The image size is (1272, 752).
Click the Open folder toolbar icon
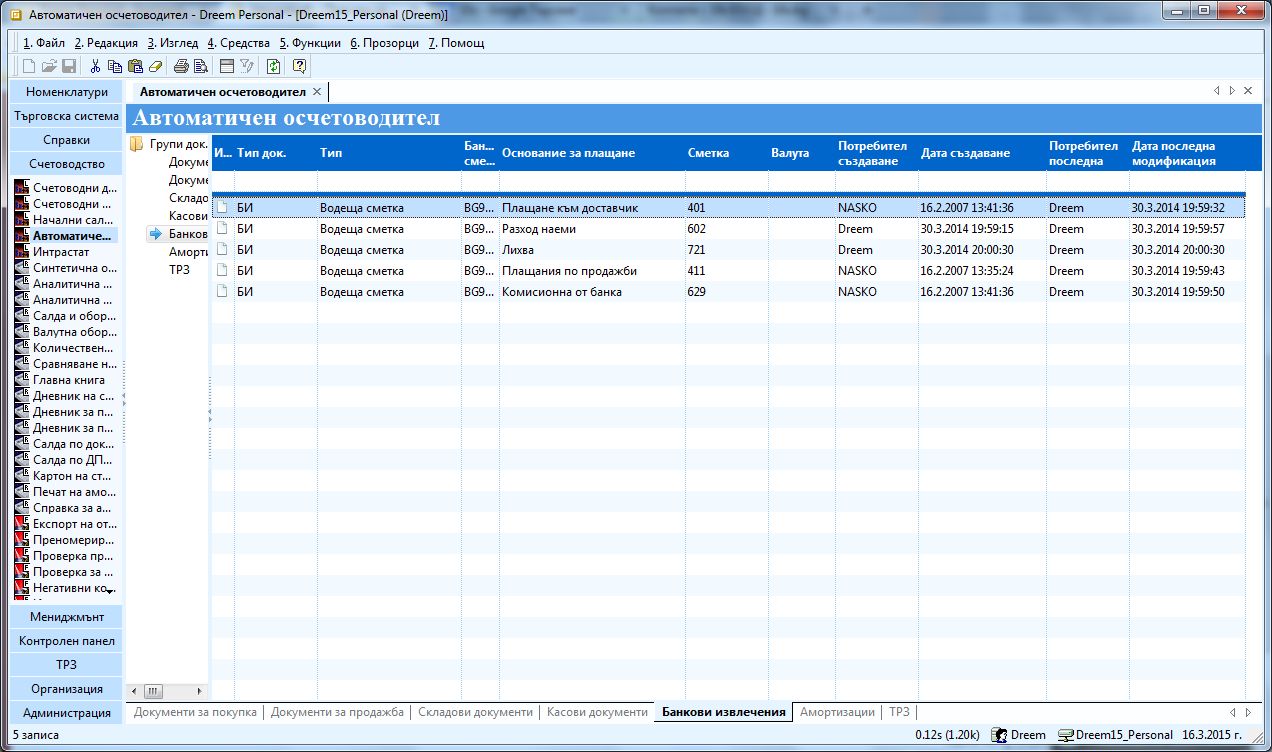click(49, 66)
